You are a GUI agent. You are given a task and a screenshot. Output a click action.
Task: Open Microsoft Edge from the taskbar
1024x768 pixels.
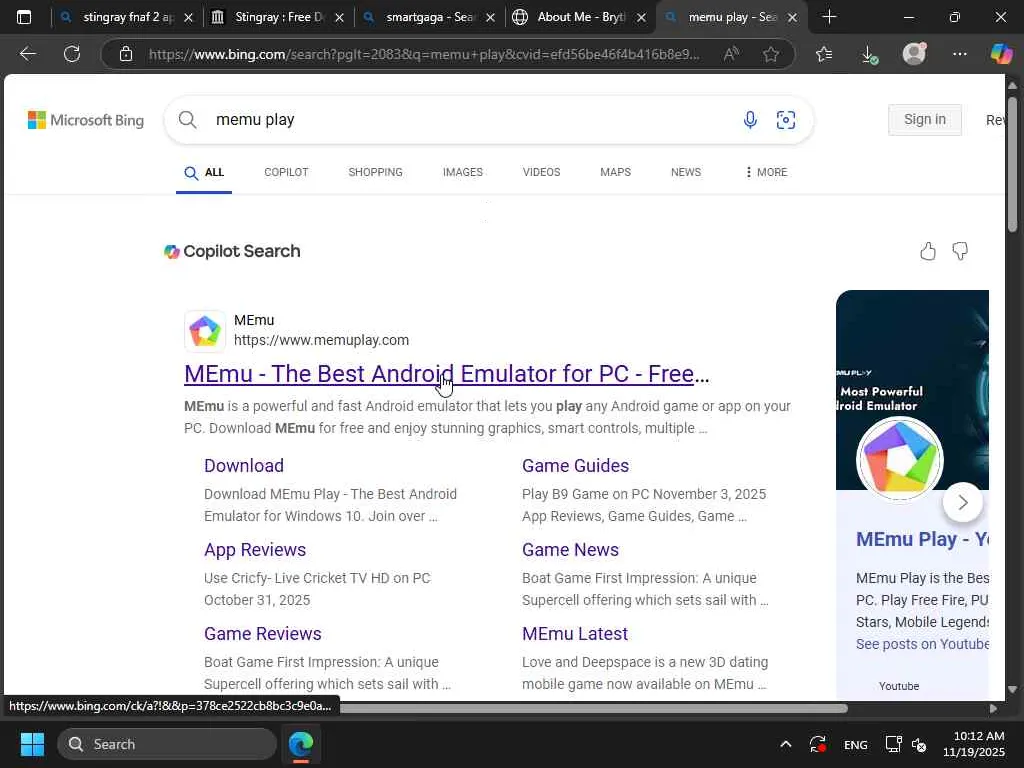tap(300, 744)
